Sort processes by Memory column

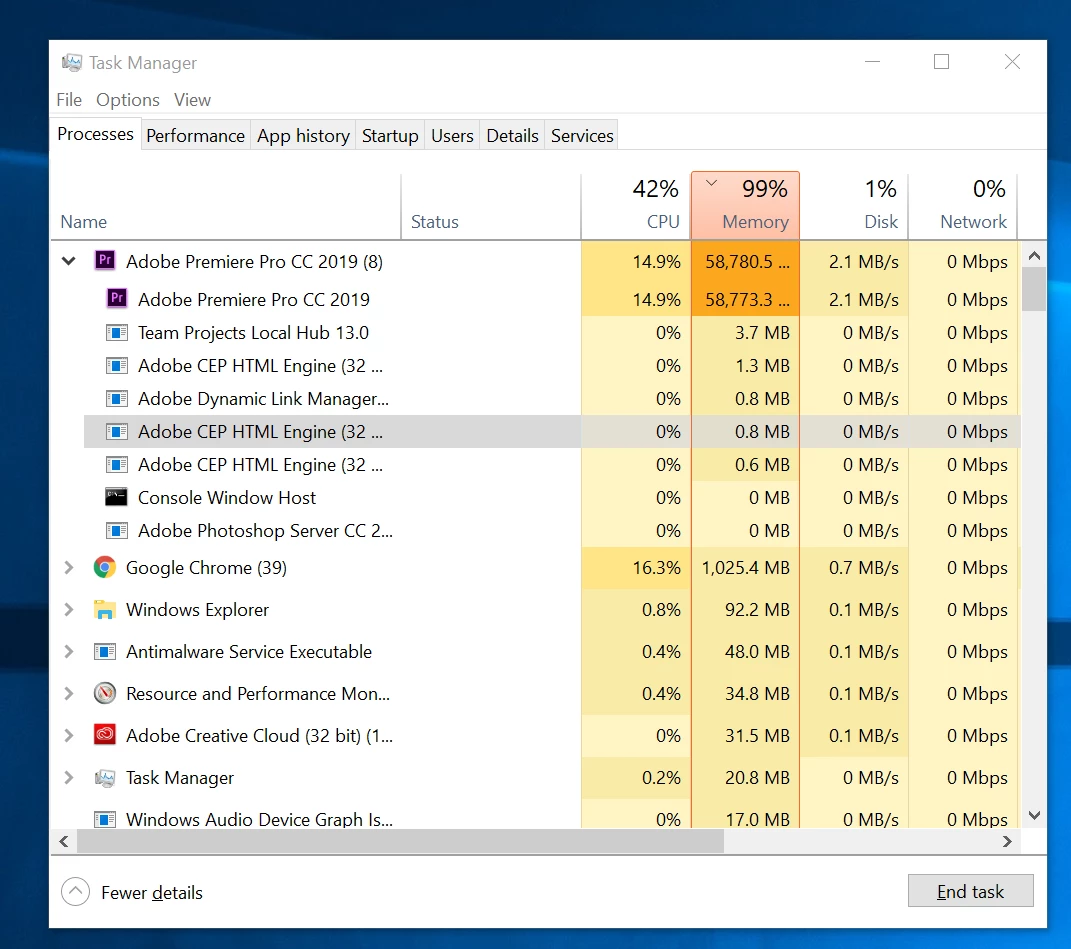pyautogui.click(x=745, y=206)
